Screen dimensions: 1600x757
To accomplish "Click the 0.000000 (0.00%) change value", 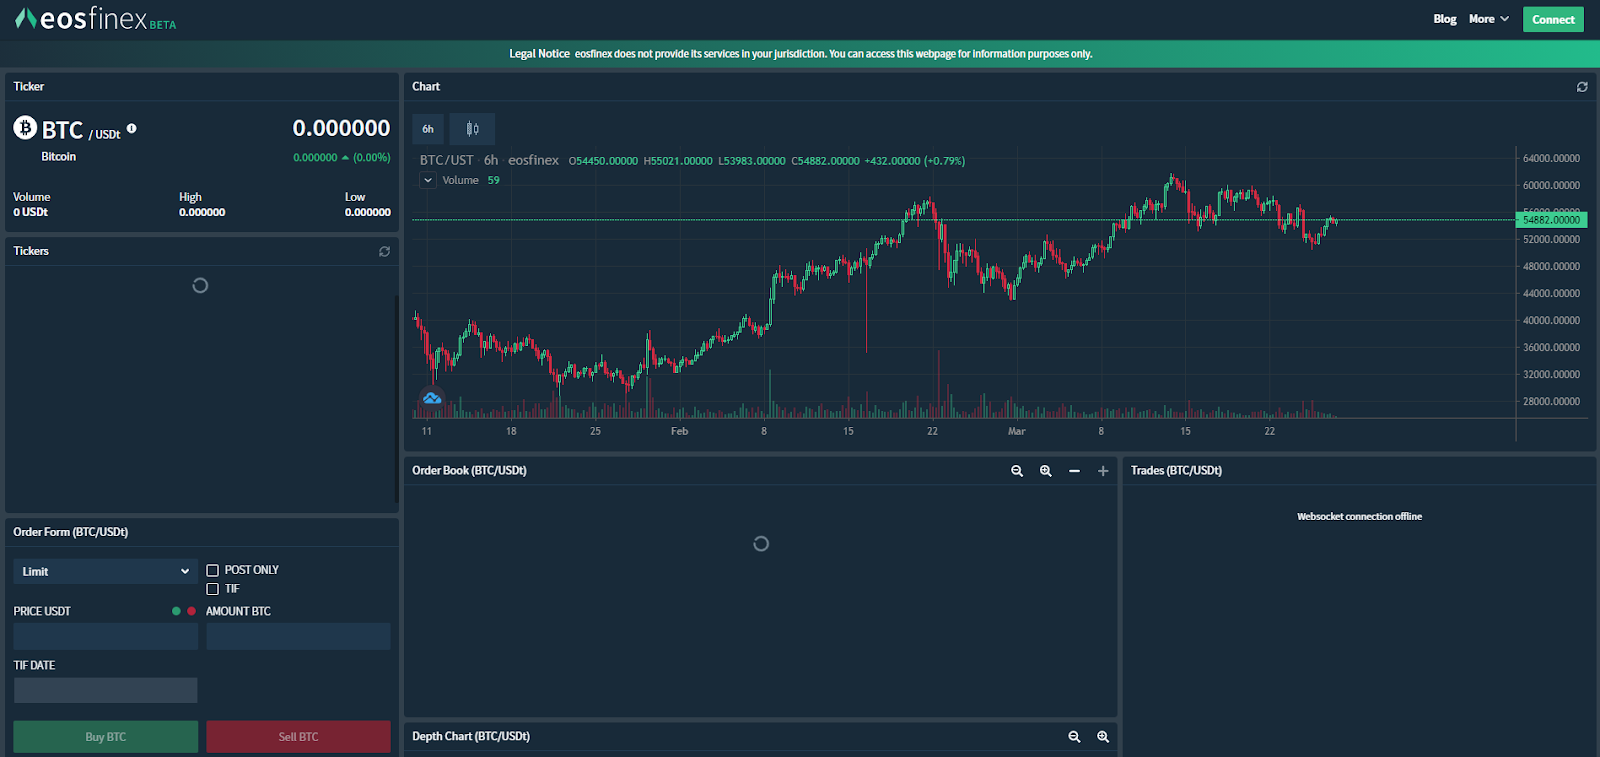I will pyautogui.click(x=342, y=157).
